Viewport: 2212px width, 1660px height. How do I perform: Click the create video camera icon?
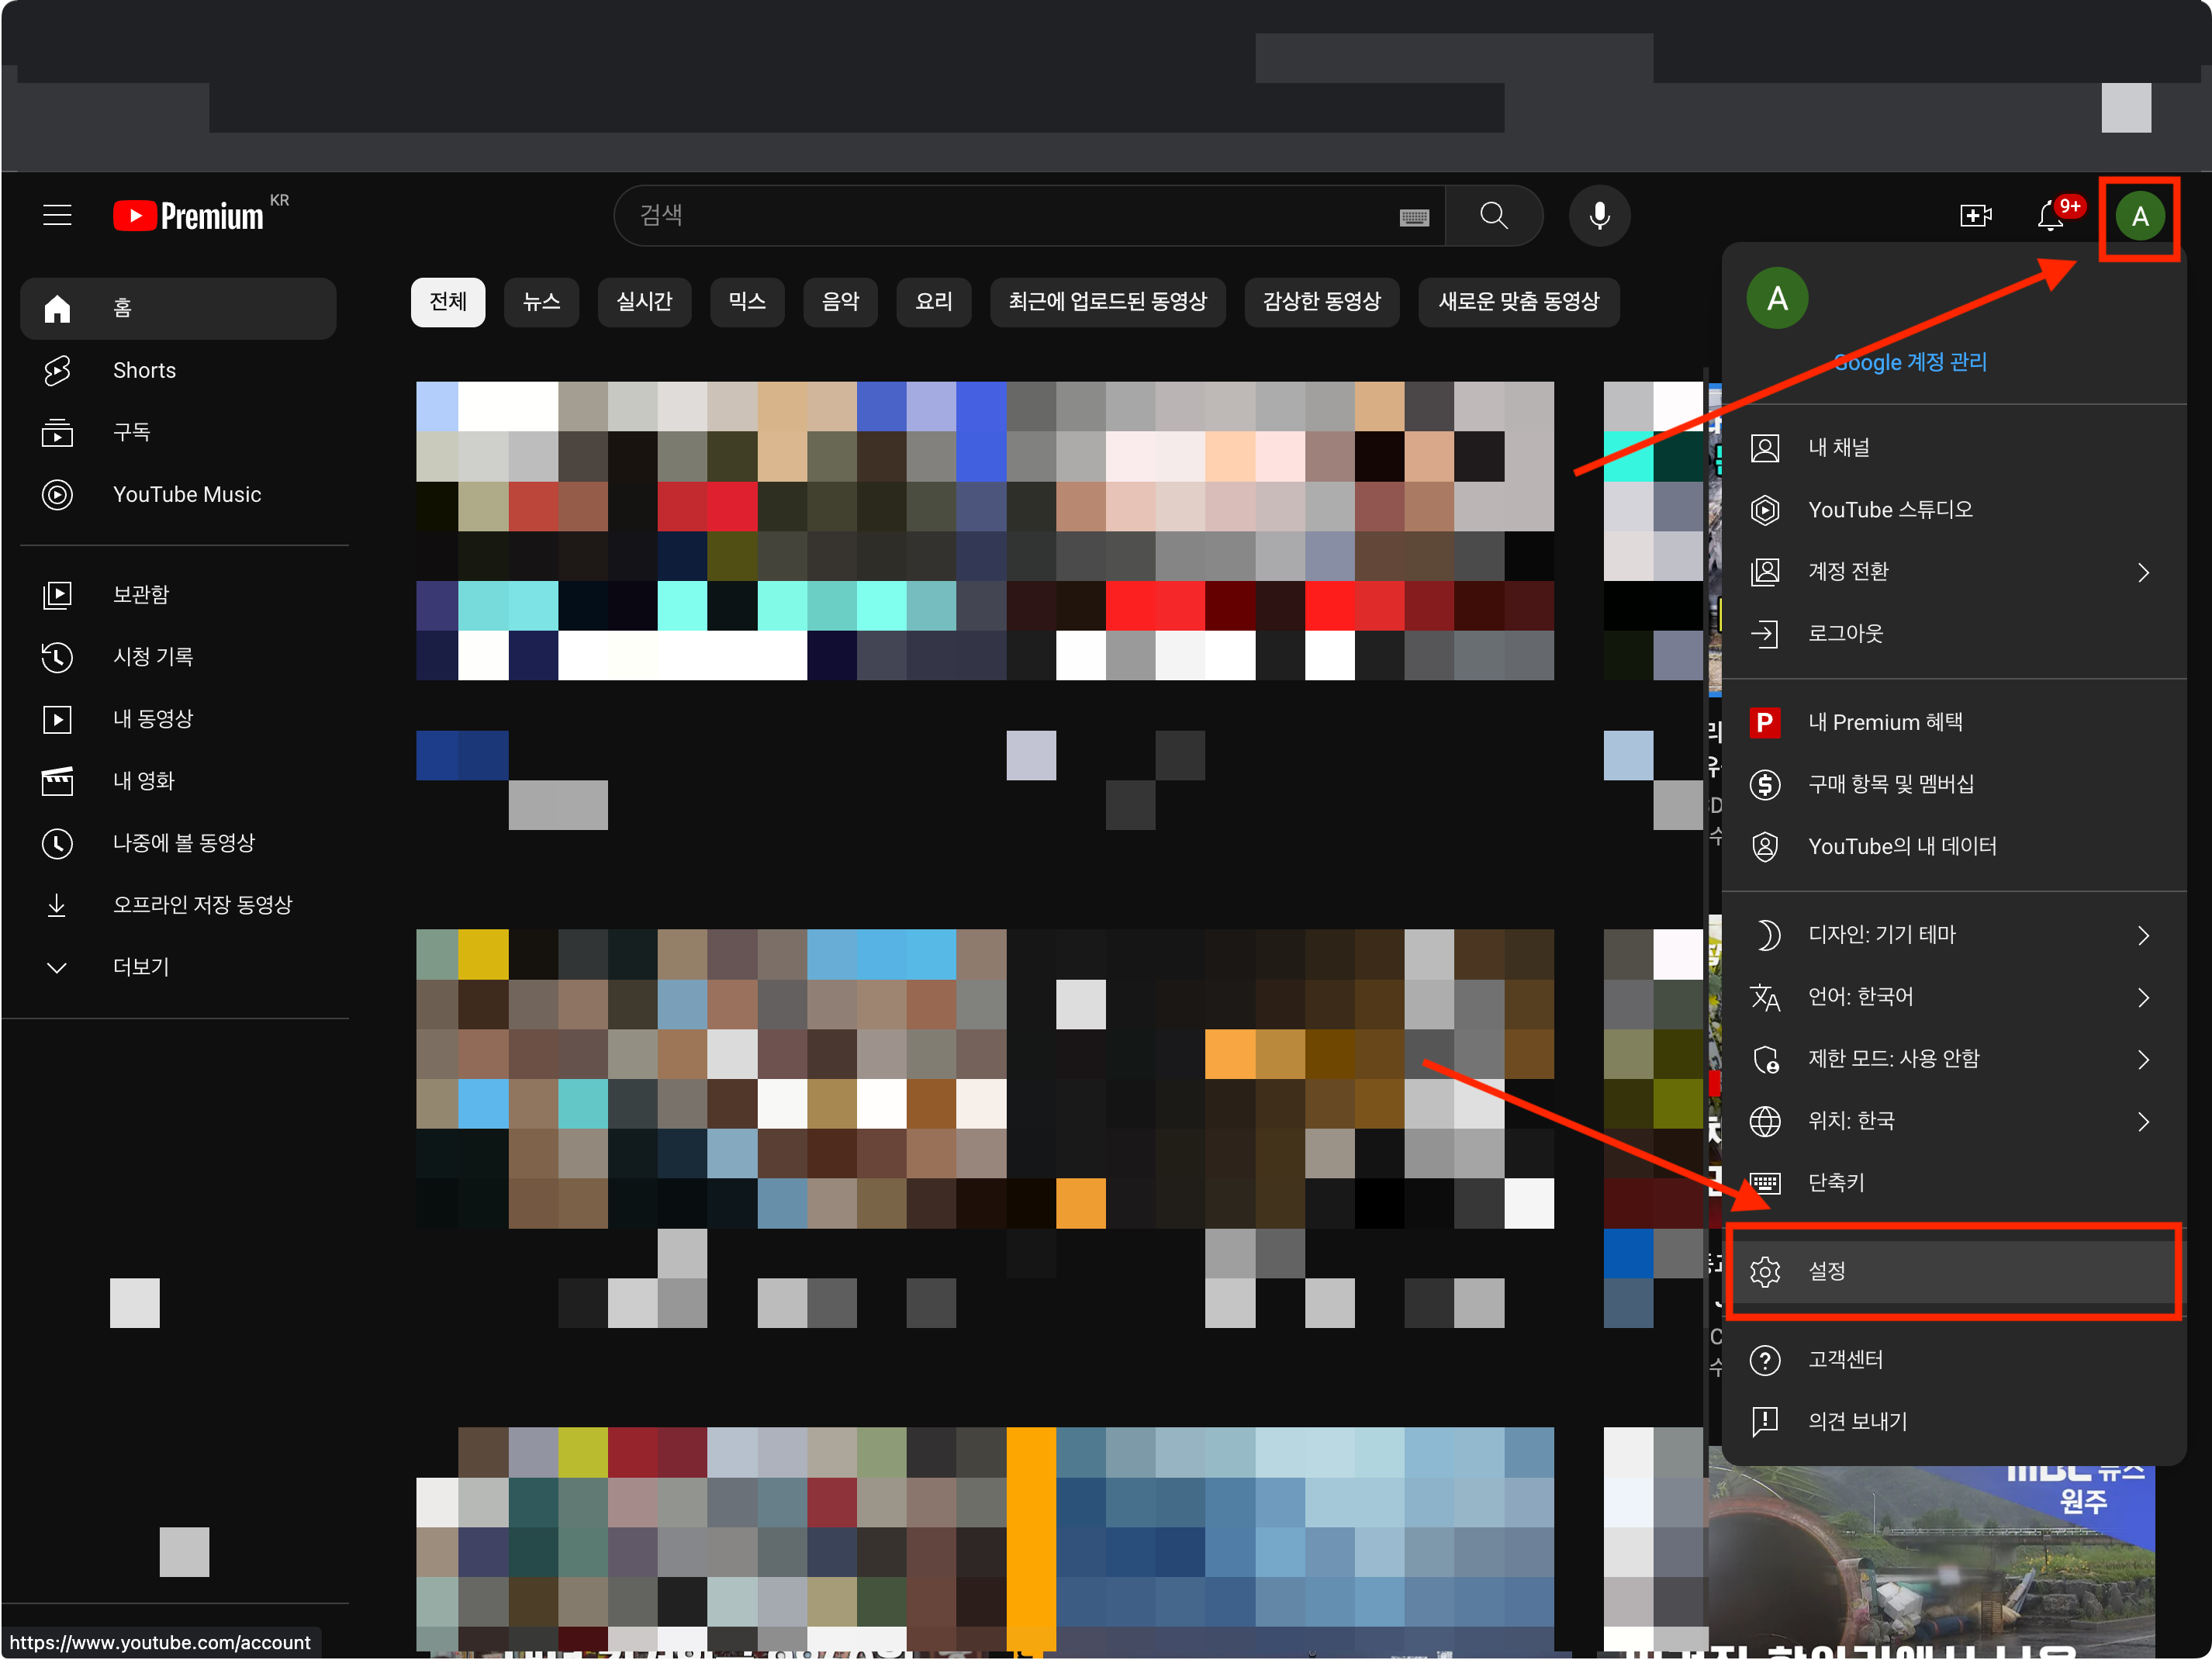click(x=1975, y=215)
